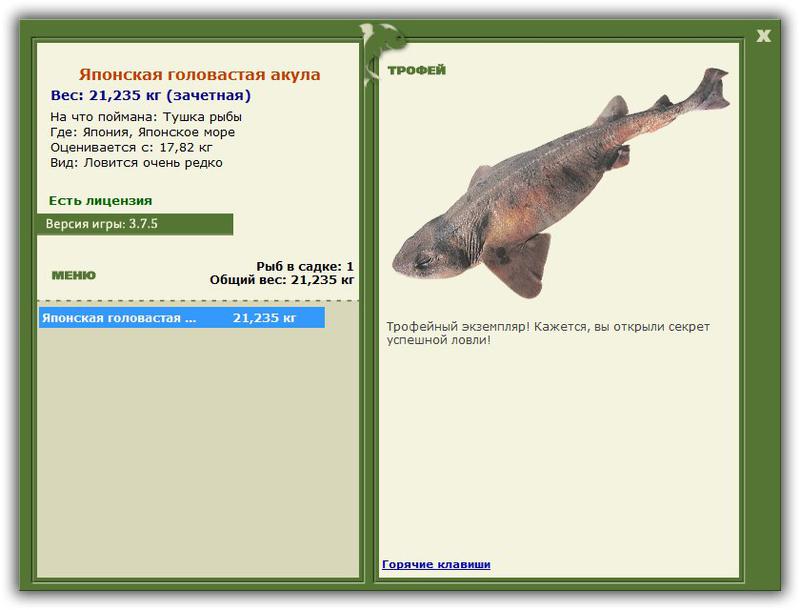
Task: Click the Рыб в садке: 1 counter
Action: 305,266
